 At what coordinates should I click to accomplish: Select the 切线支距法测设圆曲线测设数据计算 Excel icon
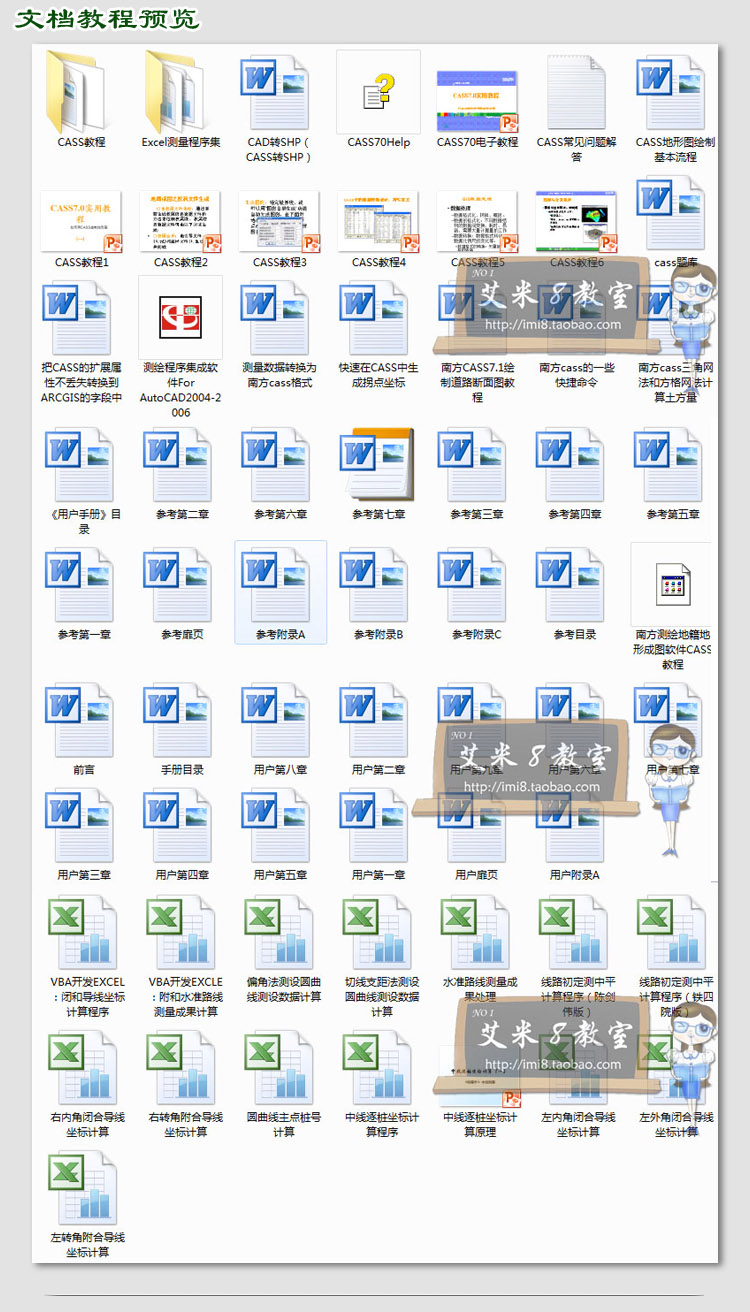point(379,934)
